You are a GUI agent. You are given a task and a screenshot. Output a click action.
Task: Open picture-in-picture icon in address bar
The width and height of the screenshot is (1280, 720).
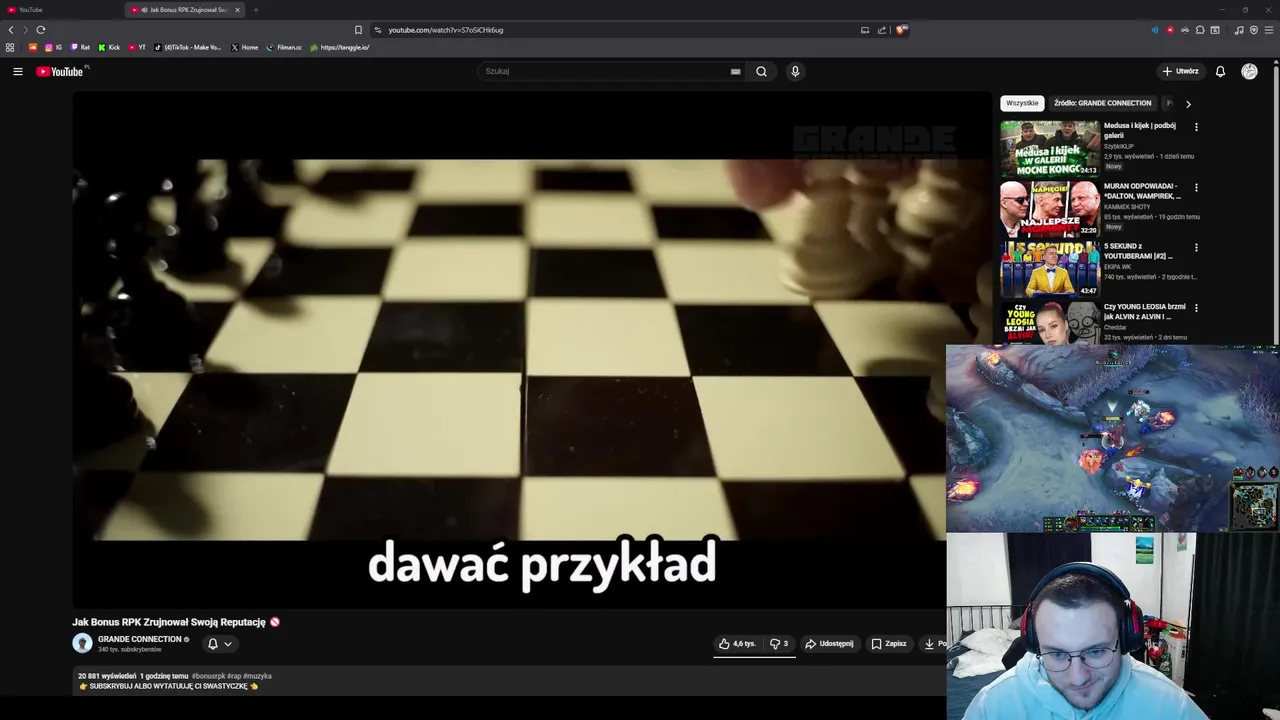tap(865, 30)
